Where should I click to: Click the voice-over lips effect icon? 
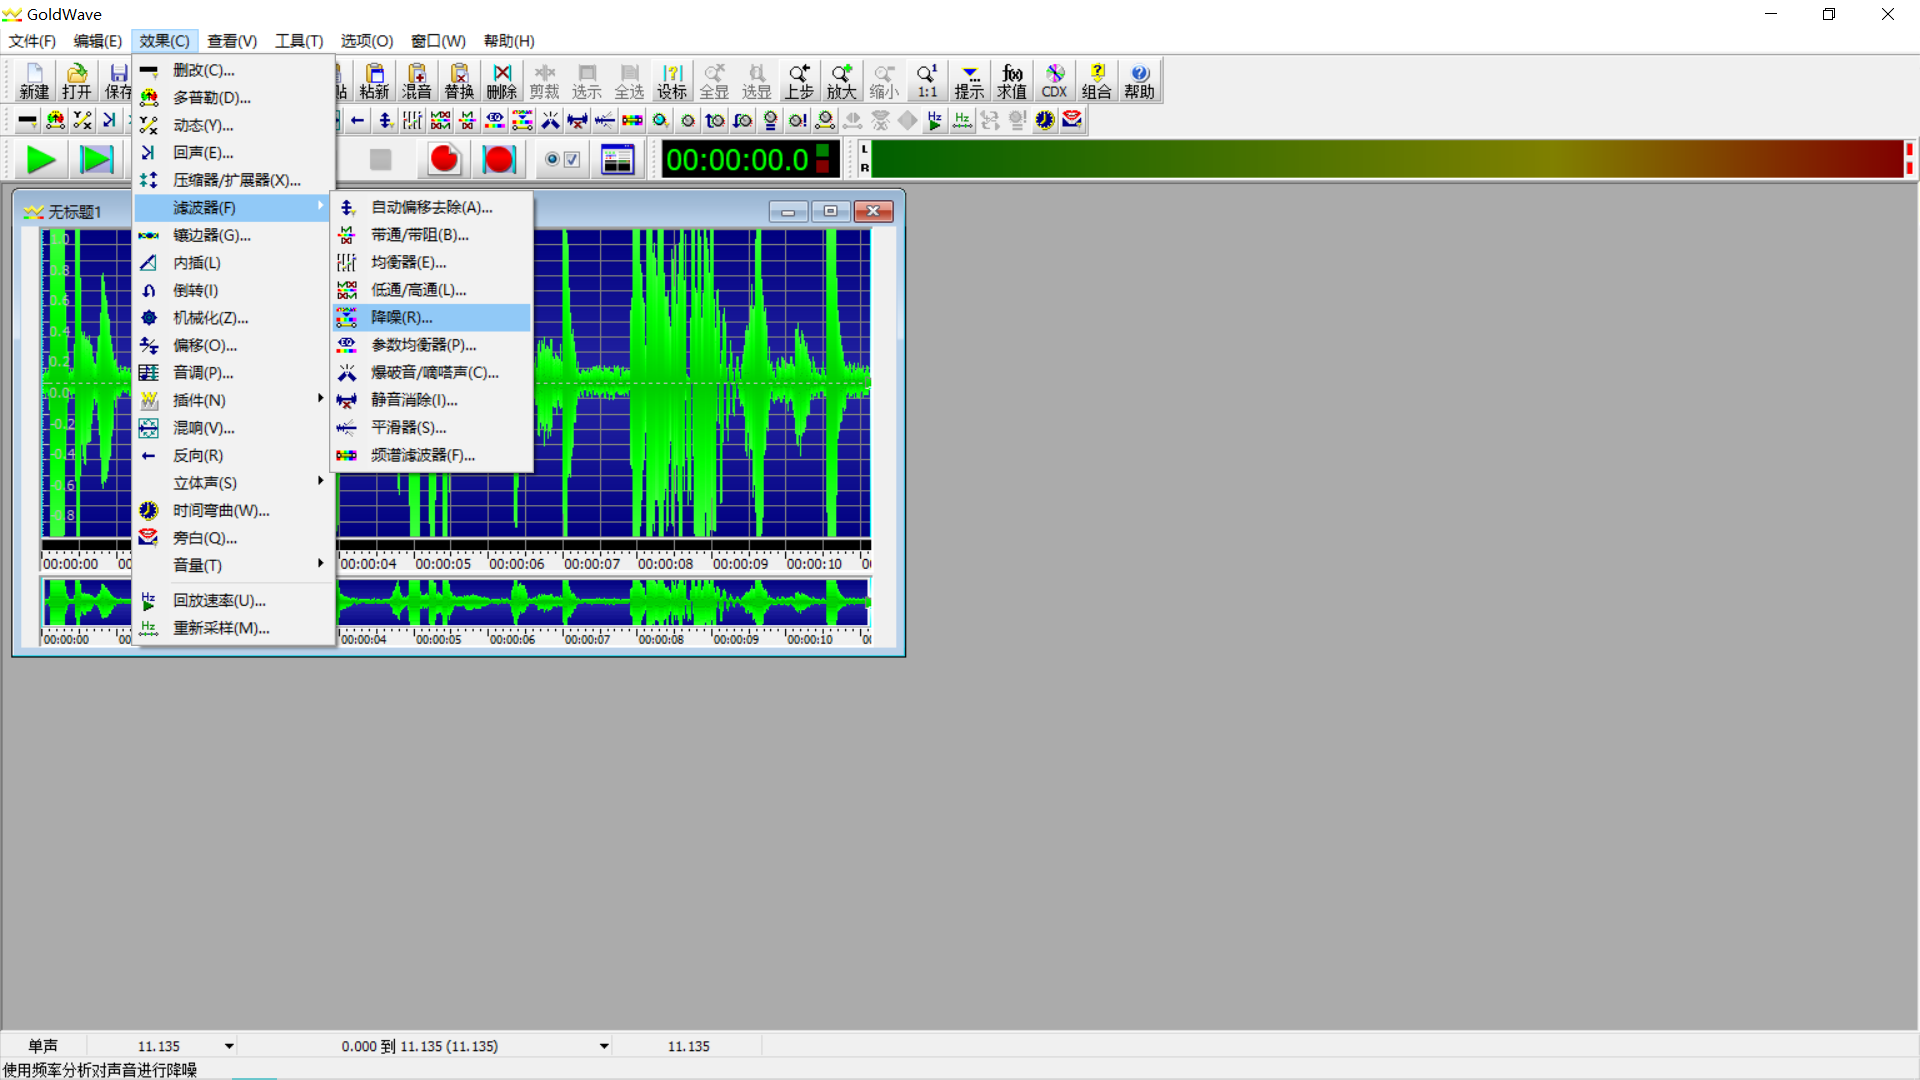pos(1072,120)
